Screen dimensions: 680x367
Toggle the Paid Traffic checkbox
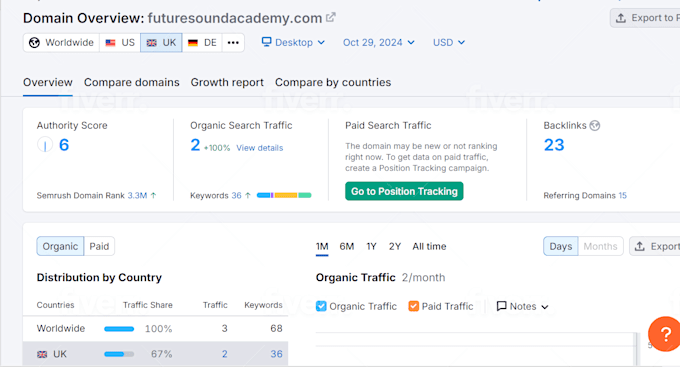click(414, 306)
